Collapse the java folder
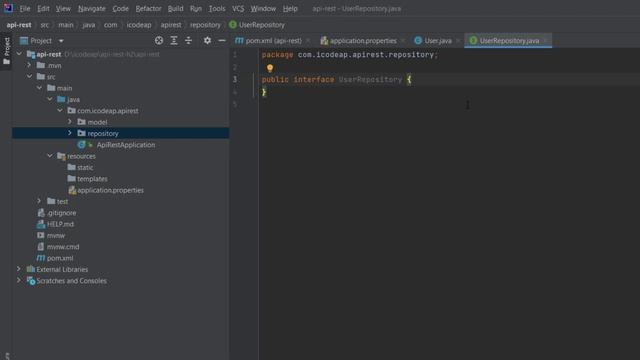The image size is (640, 360). (50, 99)
